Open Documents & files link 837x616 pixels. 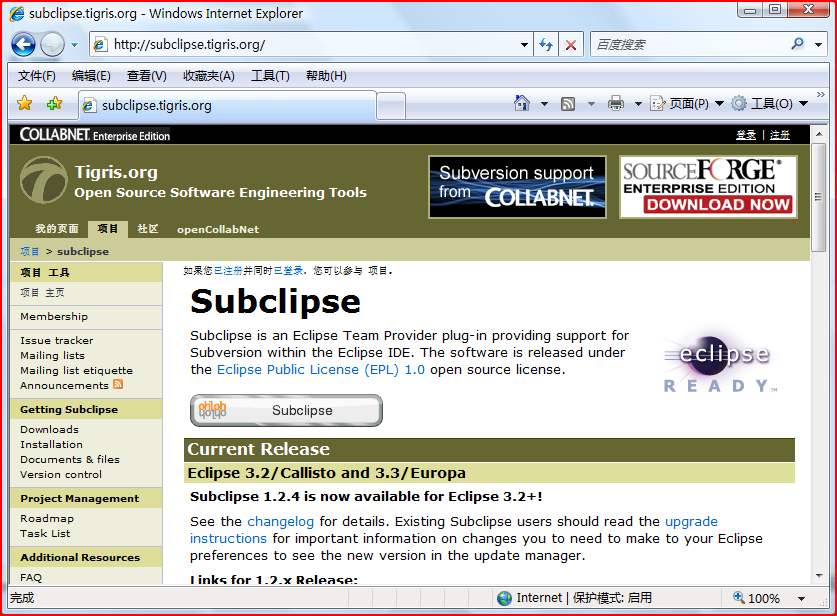70,460
